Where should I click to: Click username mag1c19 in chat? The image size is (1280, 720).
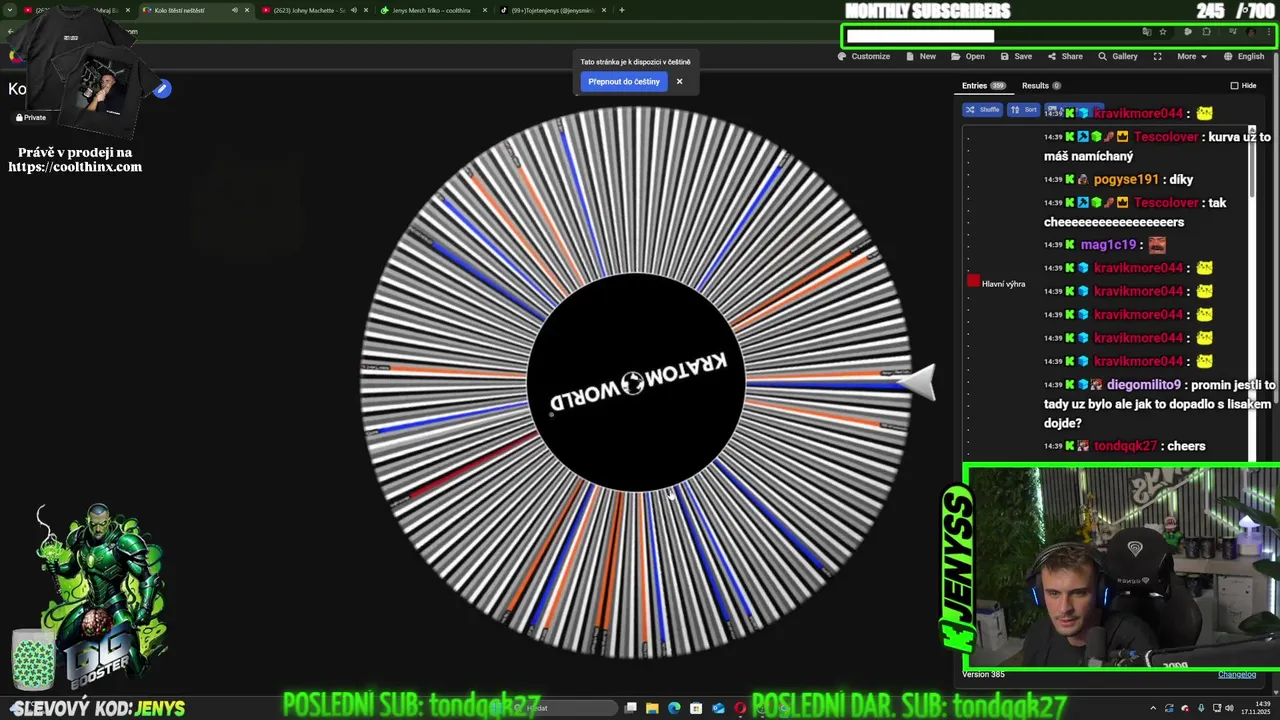tap(1108, 245)
